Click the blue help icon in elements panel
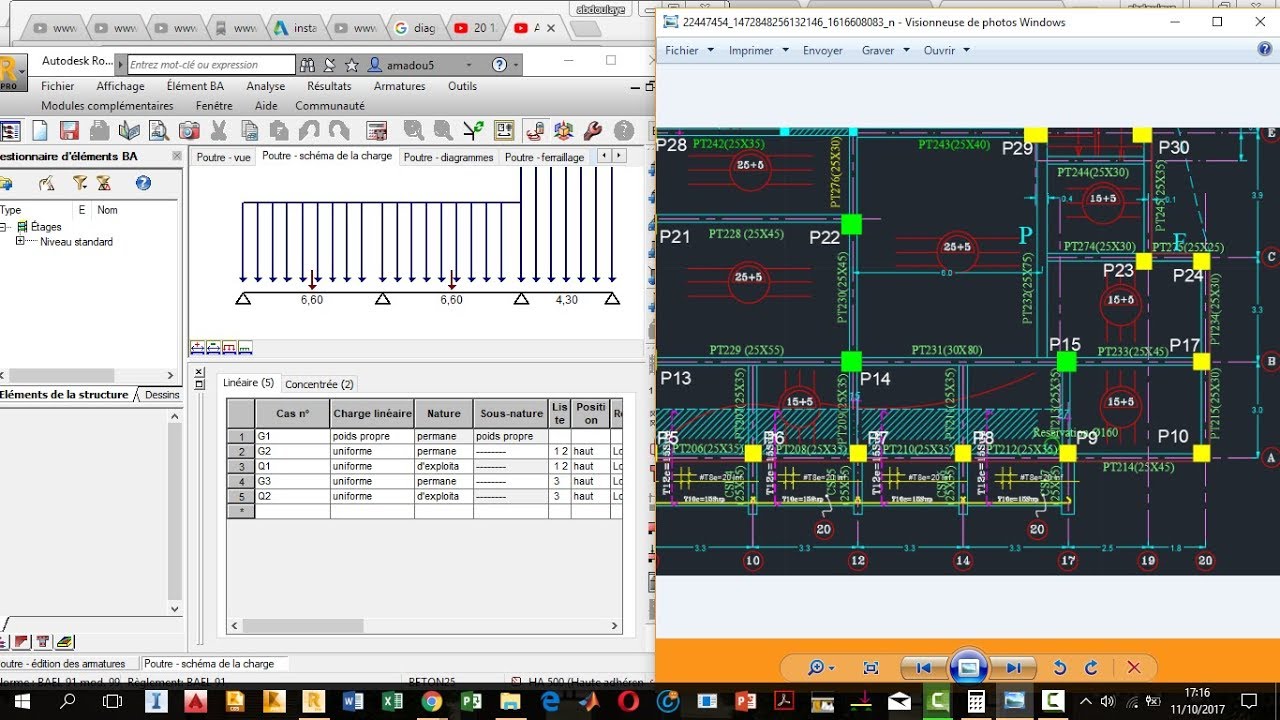This screenshot has height=720, width=1280. coord(143,183)
